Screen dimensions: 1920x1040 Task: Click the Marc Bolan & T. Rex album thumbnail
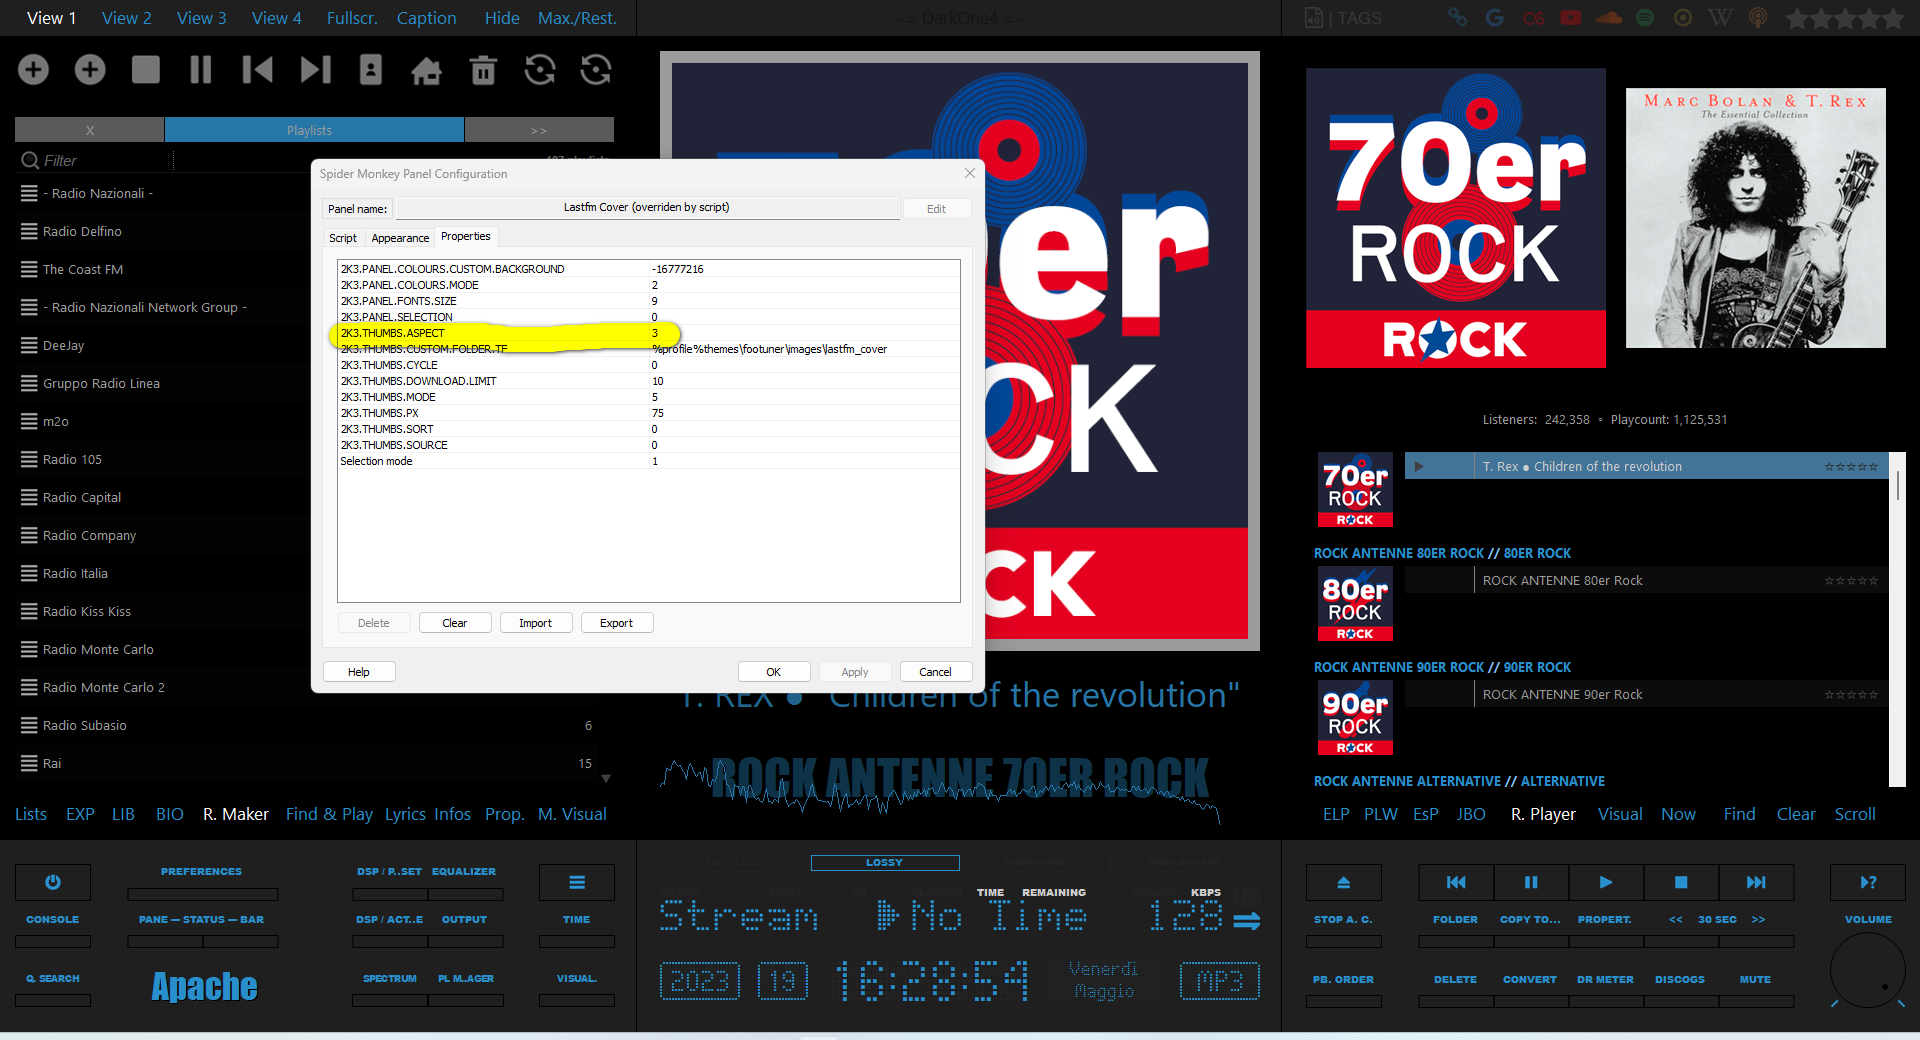(1756, 218)
